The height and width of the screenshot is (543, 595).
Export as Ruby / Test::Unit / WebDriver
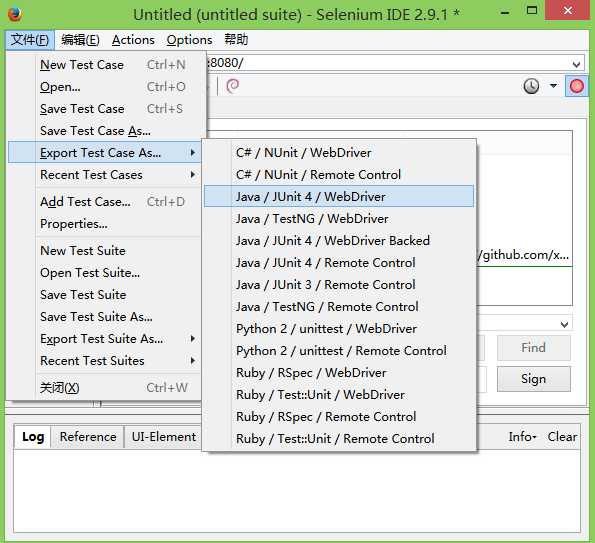click(x=339, y=395)
